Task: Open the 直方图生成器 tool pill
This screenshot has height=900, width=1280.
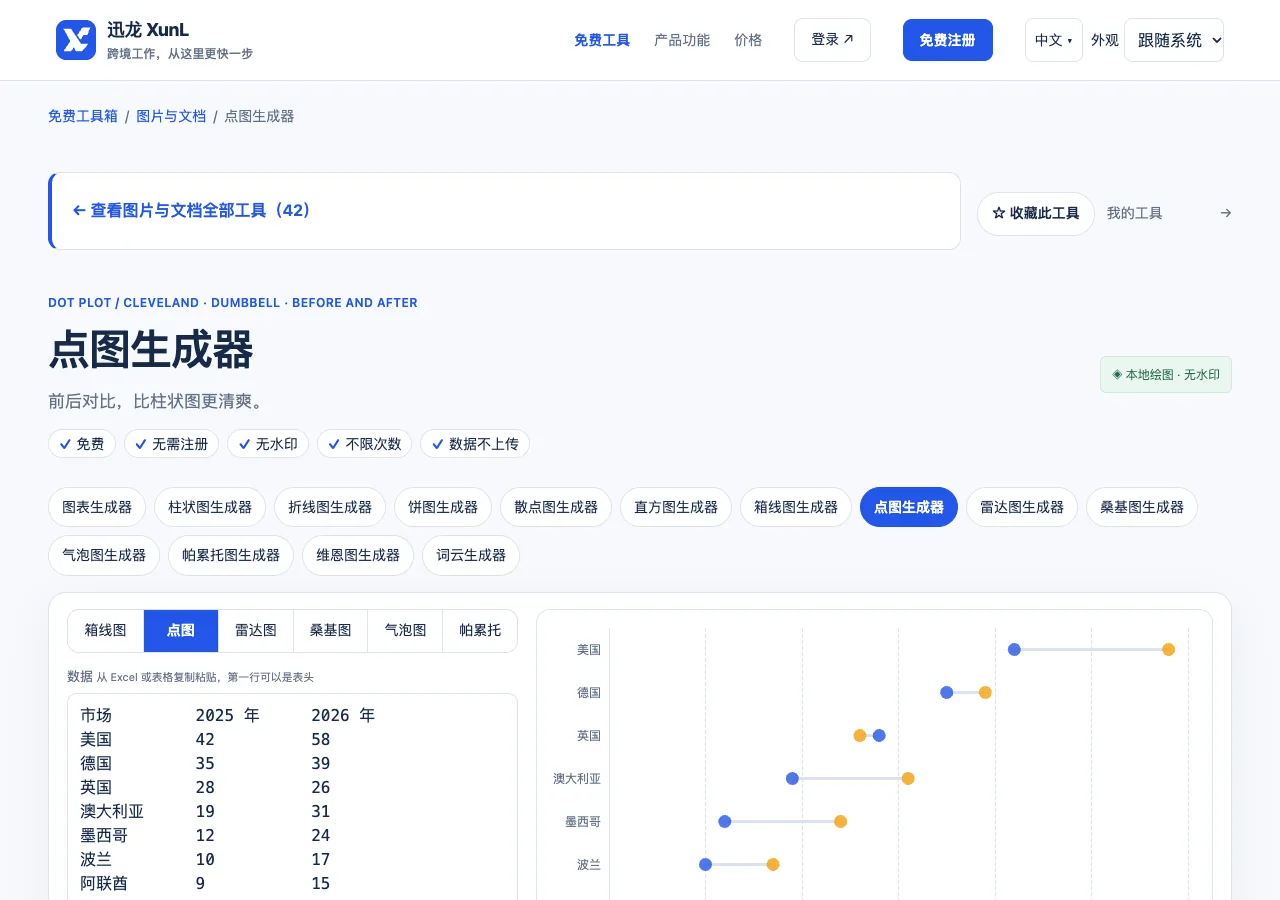Action: point(676,507)
